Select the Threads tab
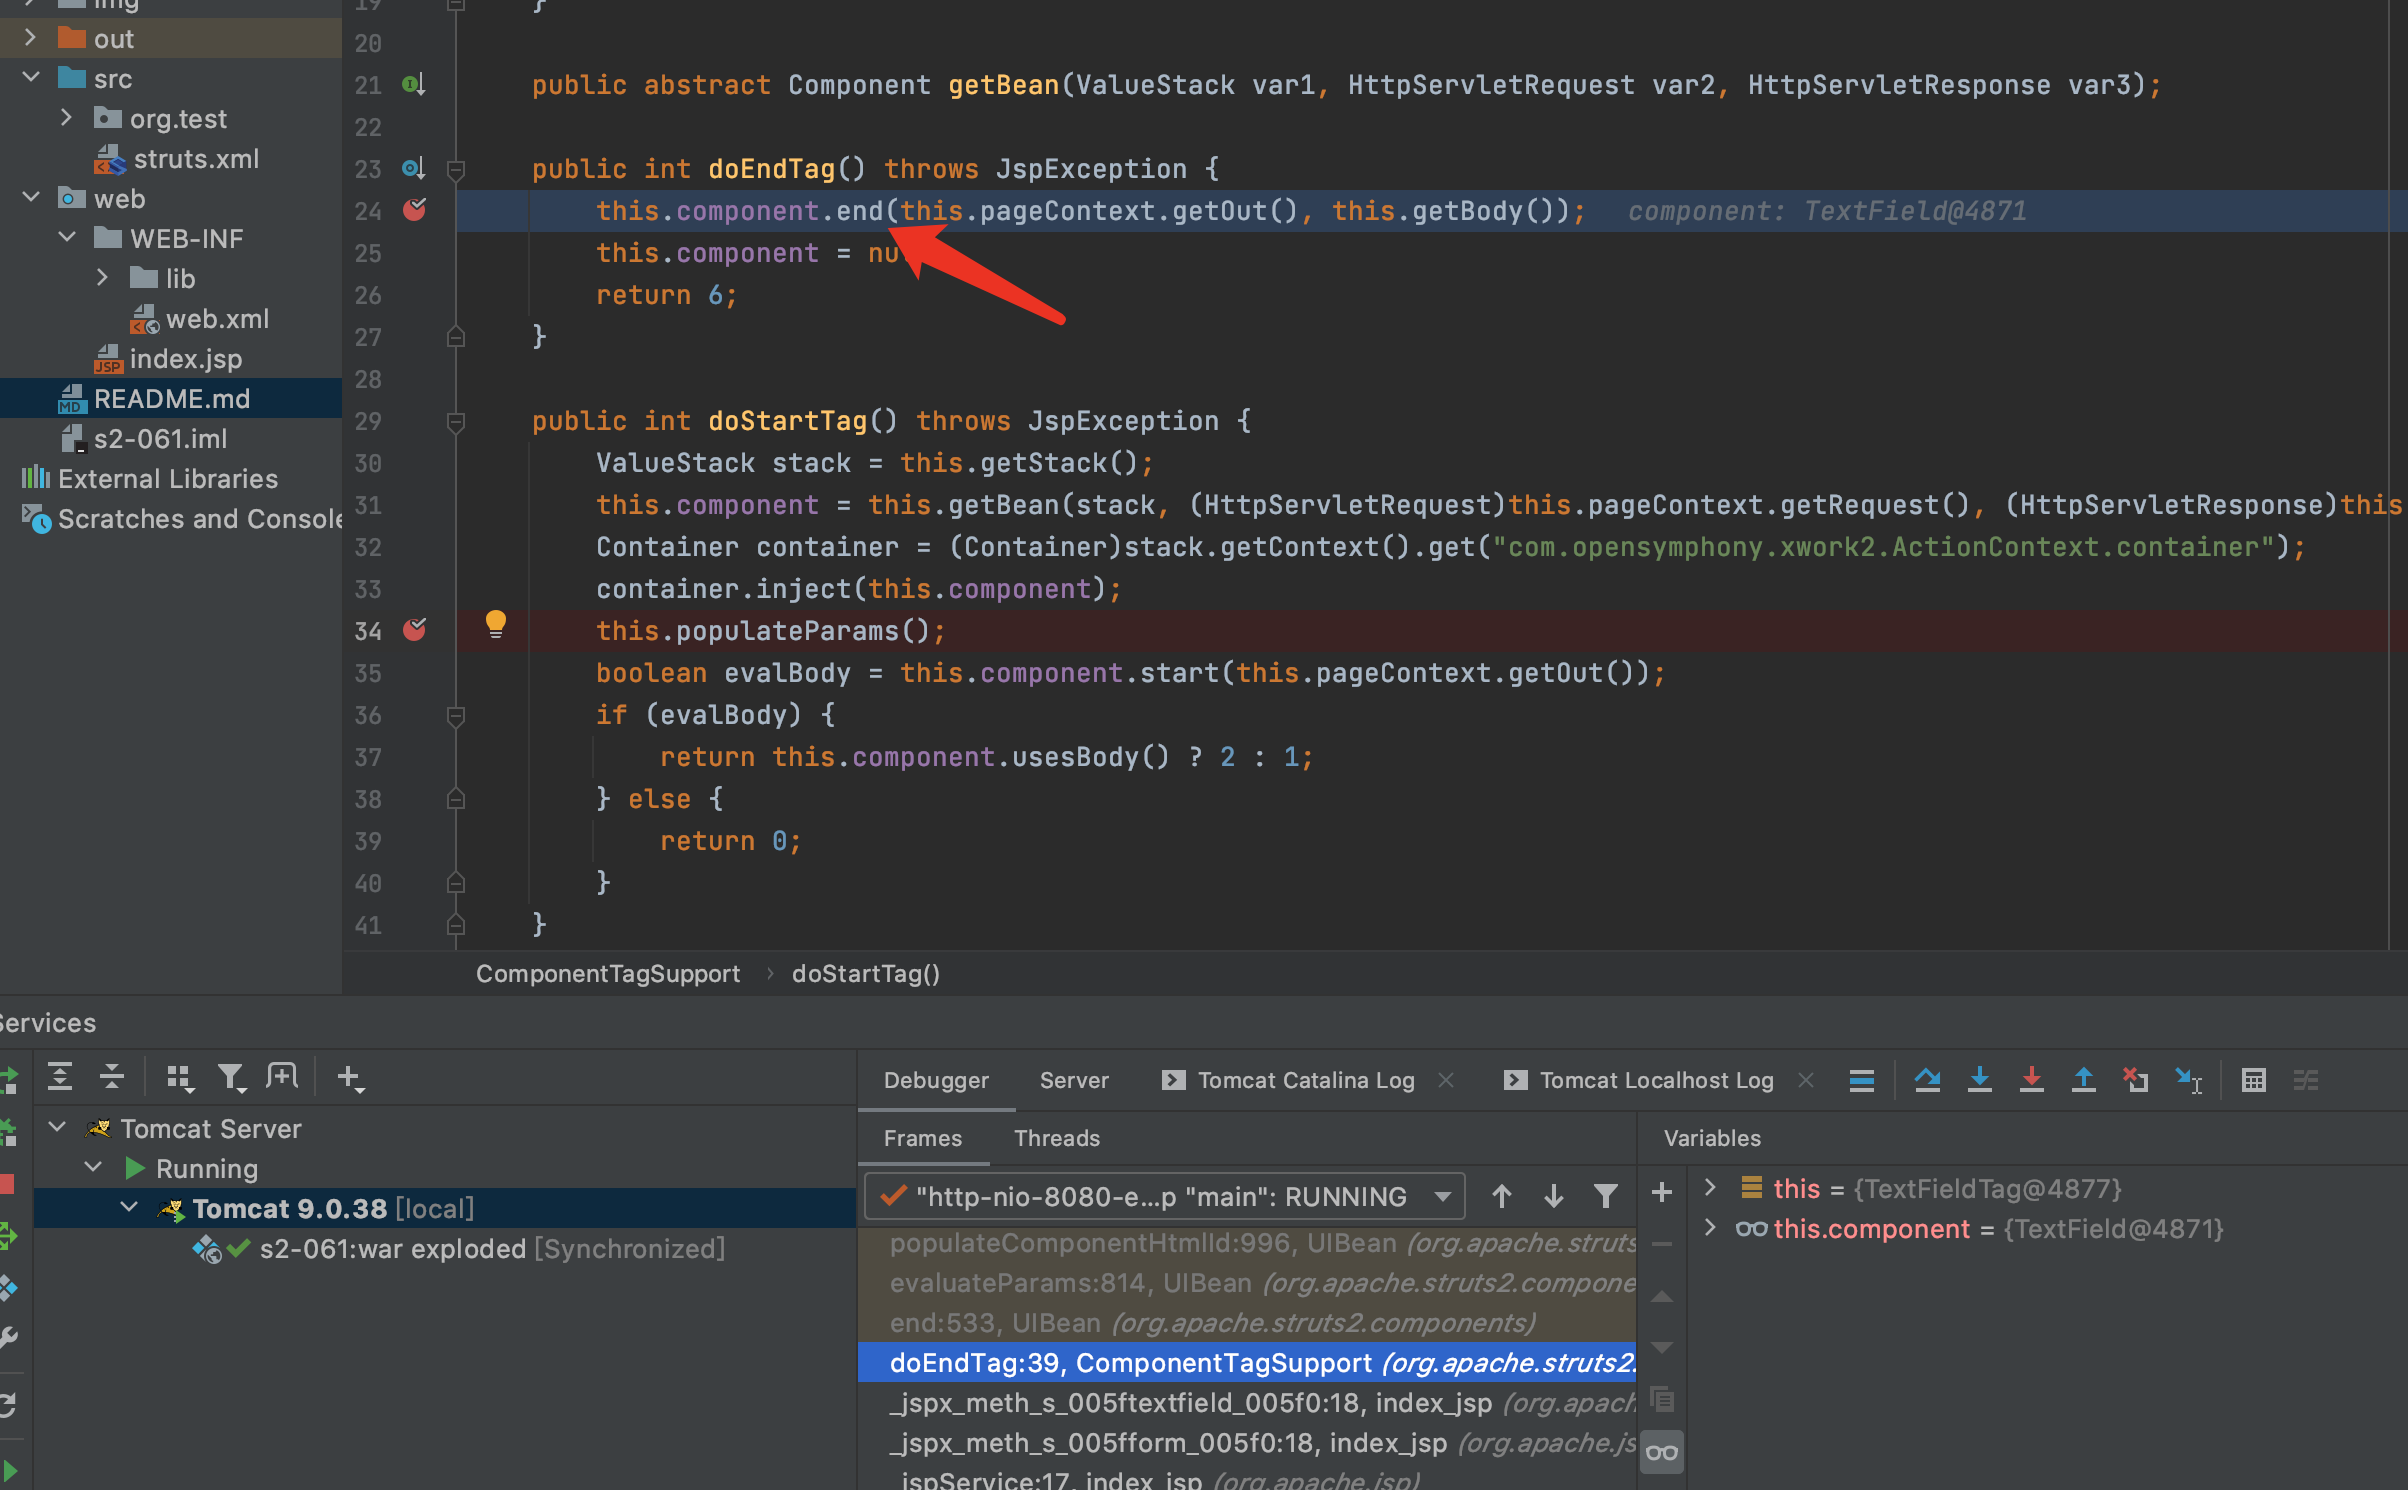2408x1490 pixels. click(x=1057, y=1138)
